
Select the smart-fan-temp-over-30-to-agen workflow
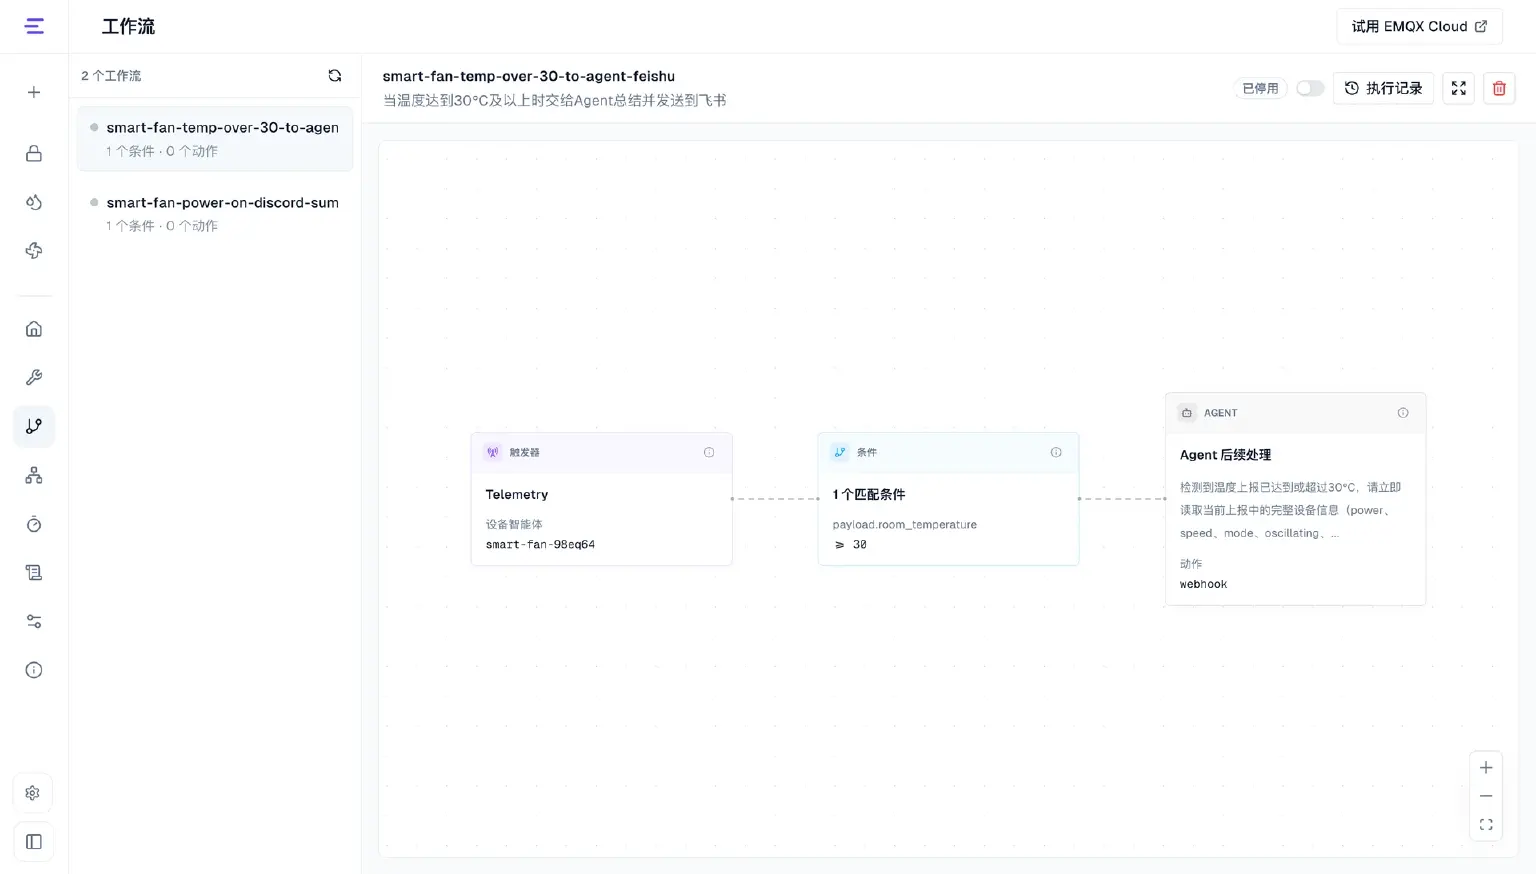pos(215,138)
